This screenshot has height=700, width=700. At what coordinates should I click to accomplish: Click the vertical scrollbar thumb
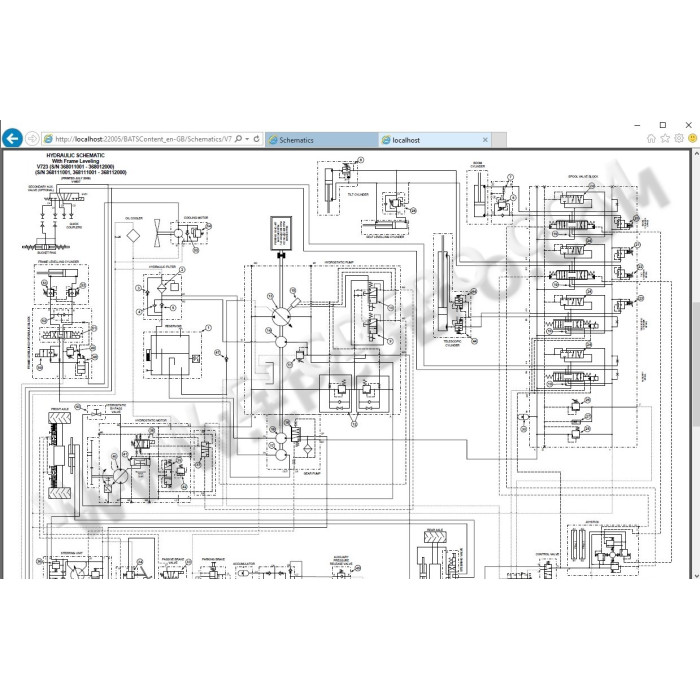tap(696, 365)
